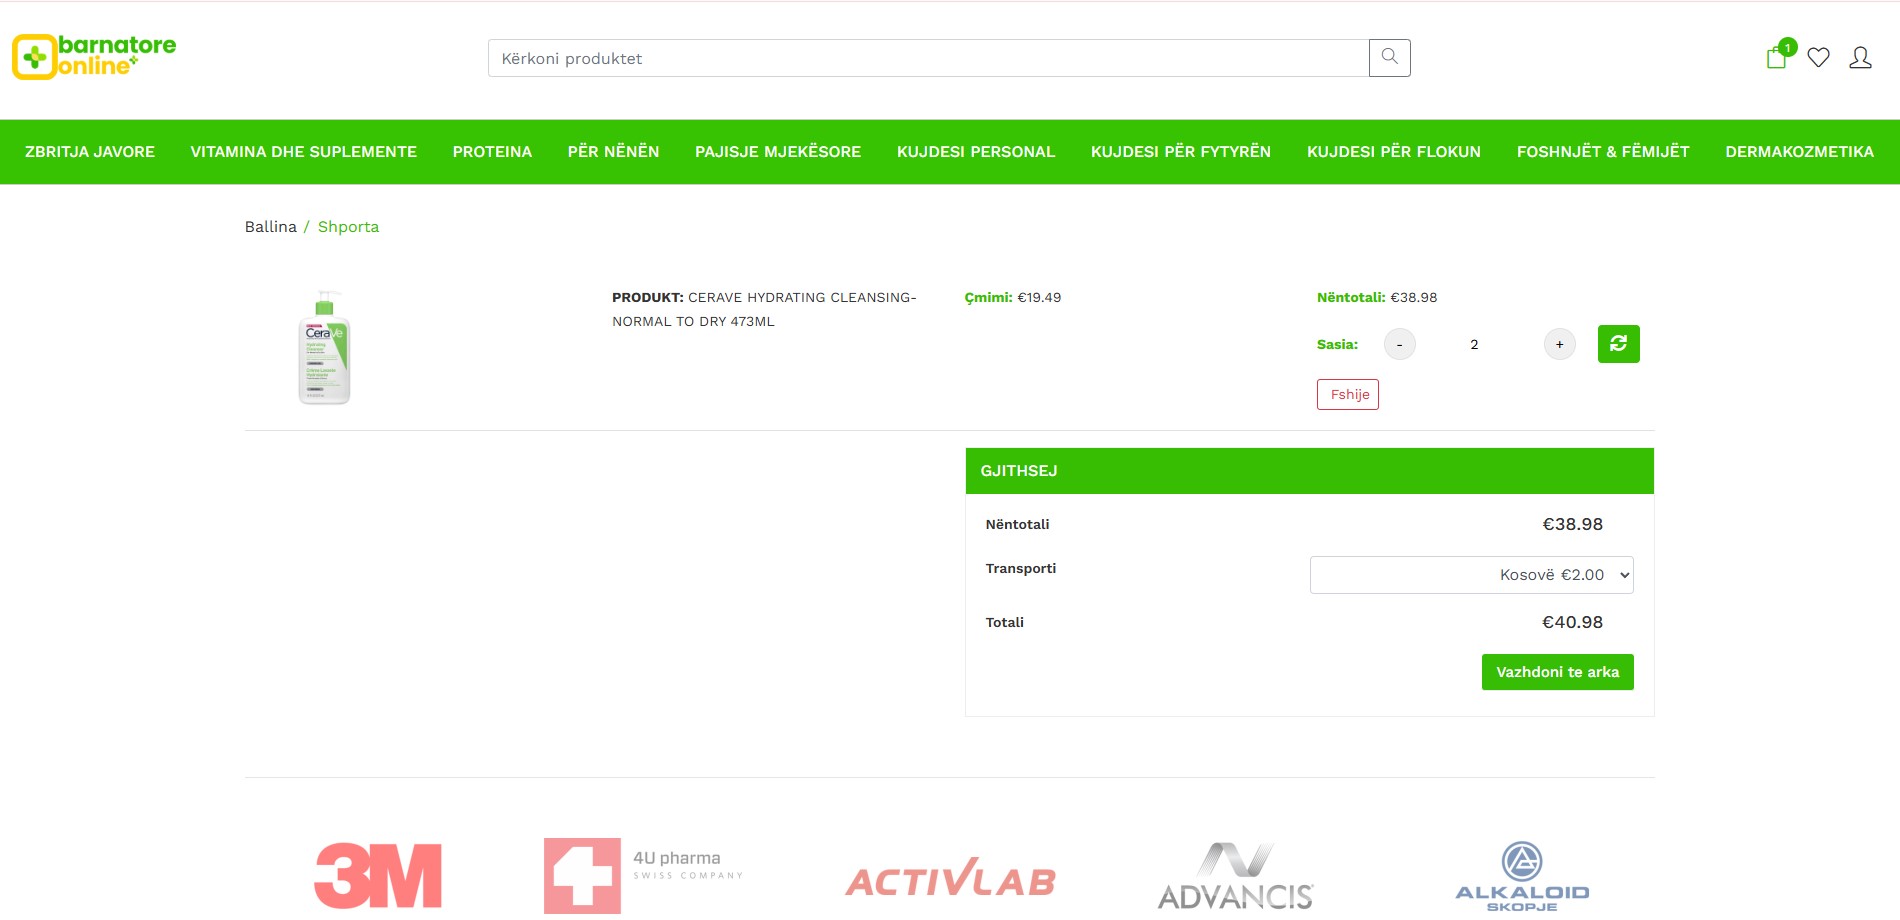The width and height of the screenshot is (1900, 920).
Task: Click the Totali amount €40.98
Action: [1572, 622]
